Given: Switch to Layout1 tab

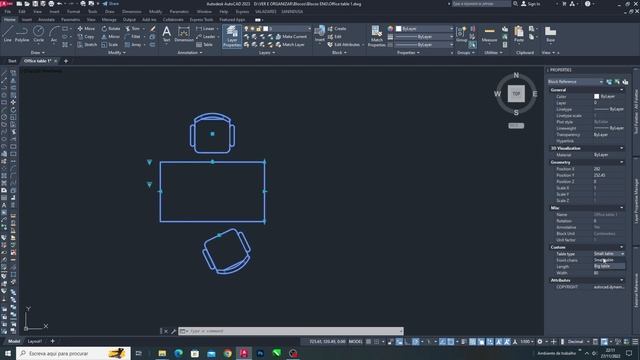Looking at the screenshot, I should [x=35, y=341].
